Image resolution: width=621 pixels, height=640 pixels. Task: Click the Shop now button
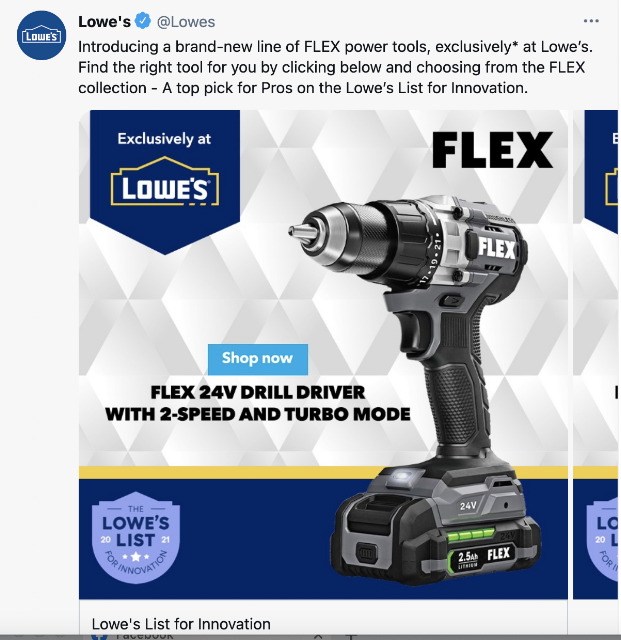coord(258,359)
